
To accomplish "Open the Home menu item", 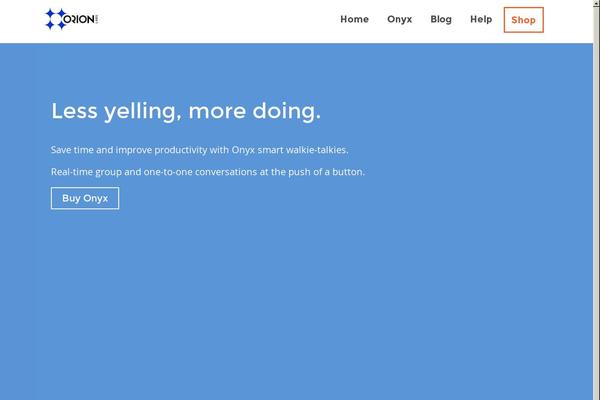I will pos(354,19).
